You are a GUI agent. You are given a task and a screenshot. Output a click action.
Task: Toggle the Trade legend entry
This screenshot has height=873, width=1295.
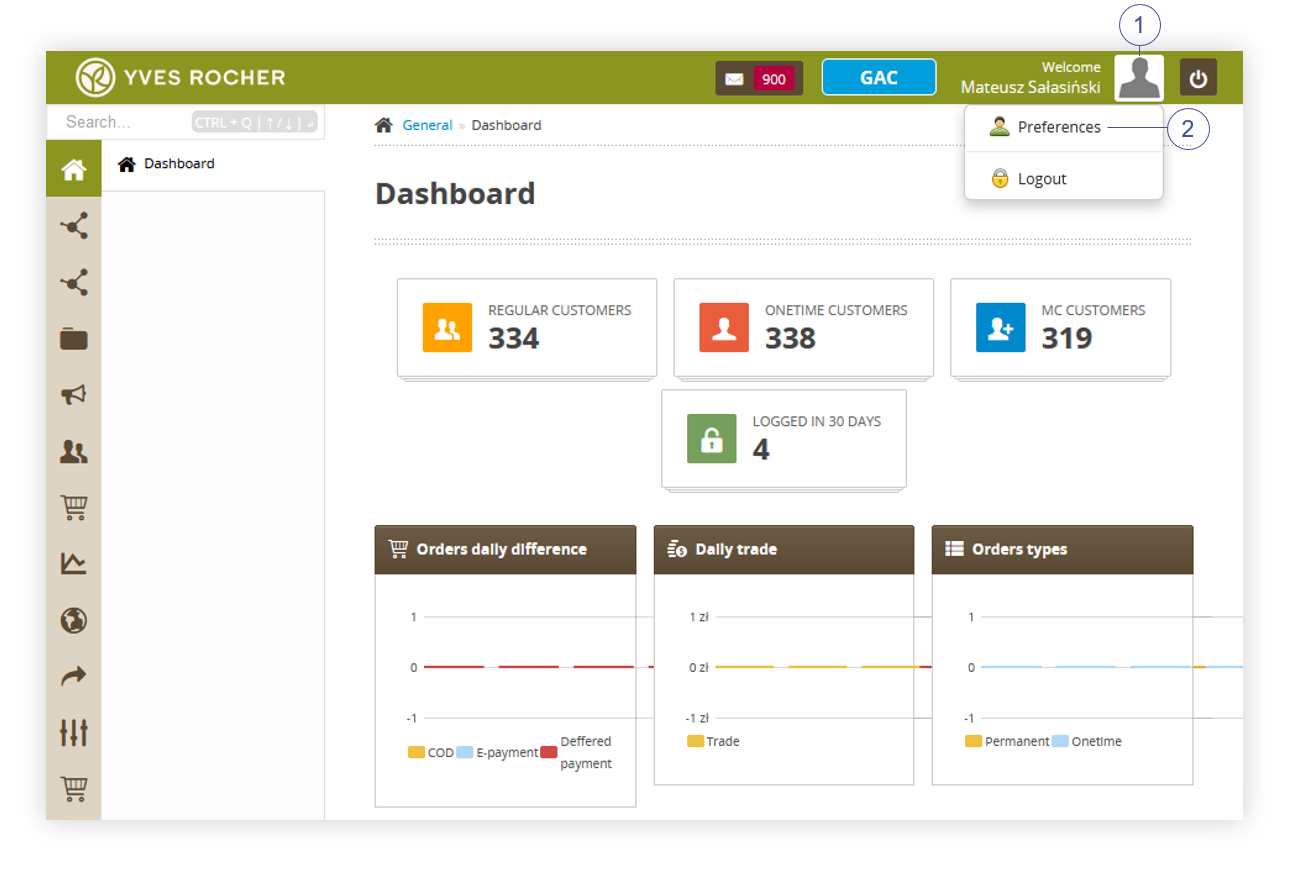713,741
